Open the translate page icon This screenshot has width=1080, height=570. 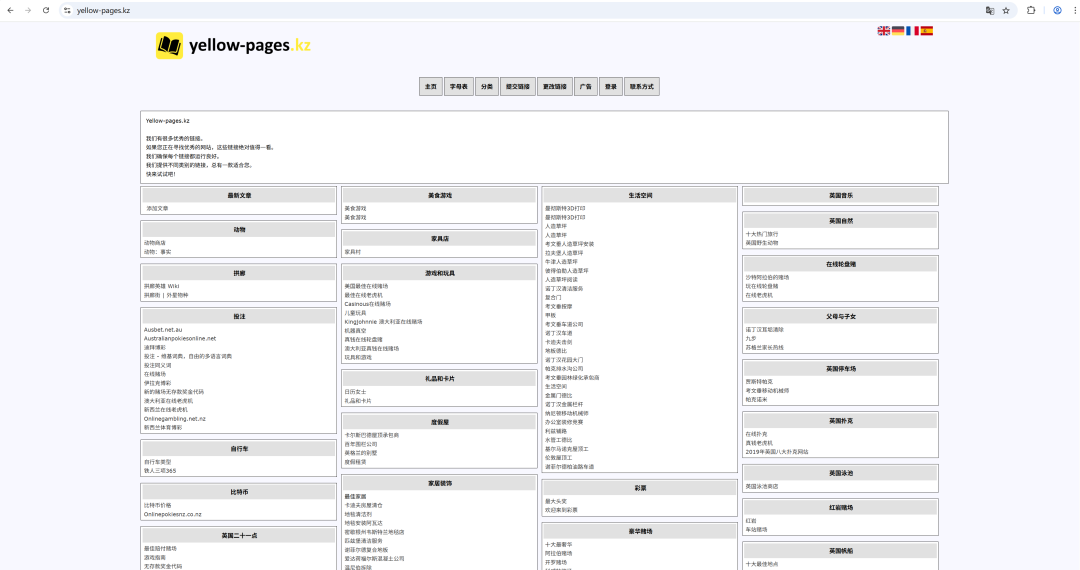[990, 10]
